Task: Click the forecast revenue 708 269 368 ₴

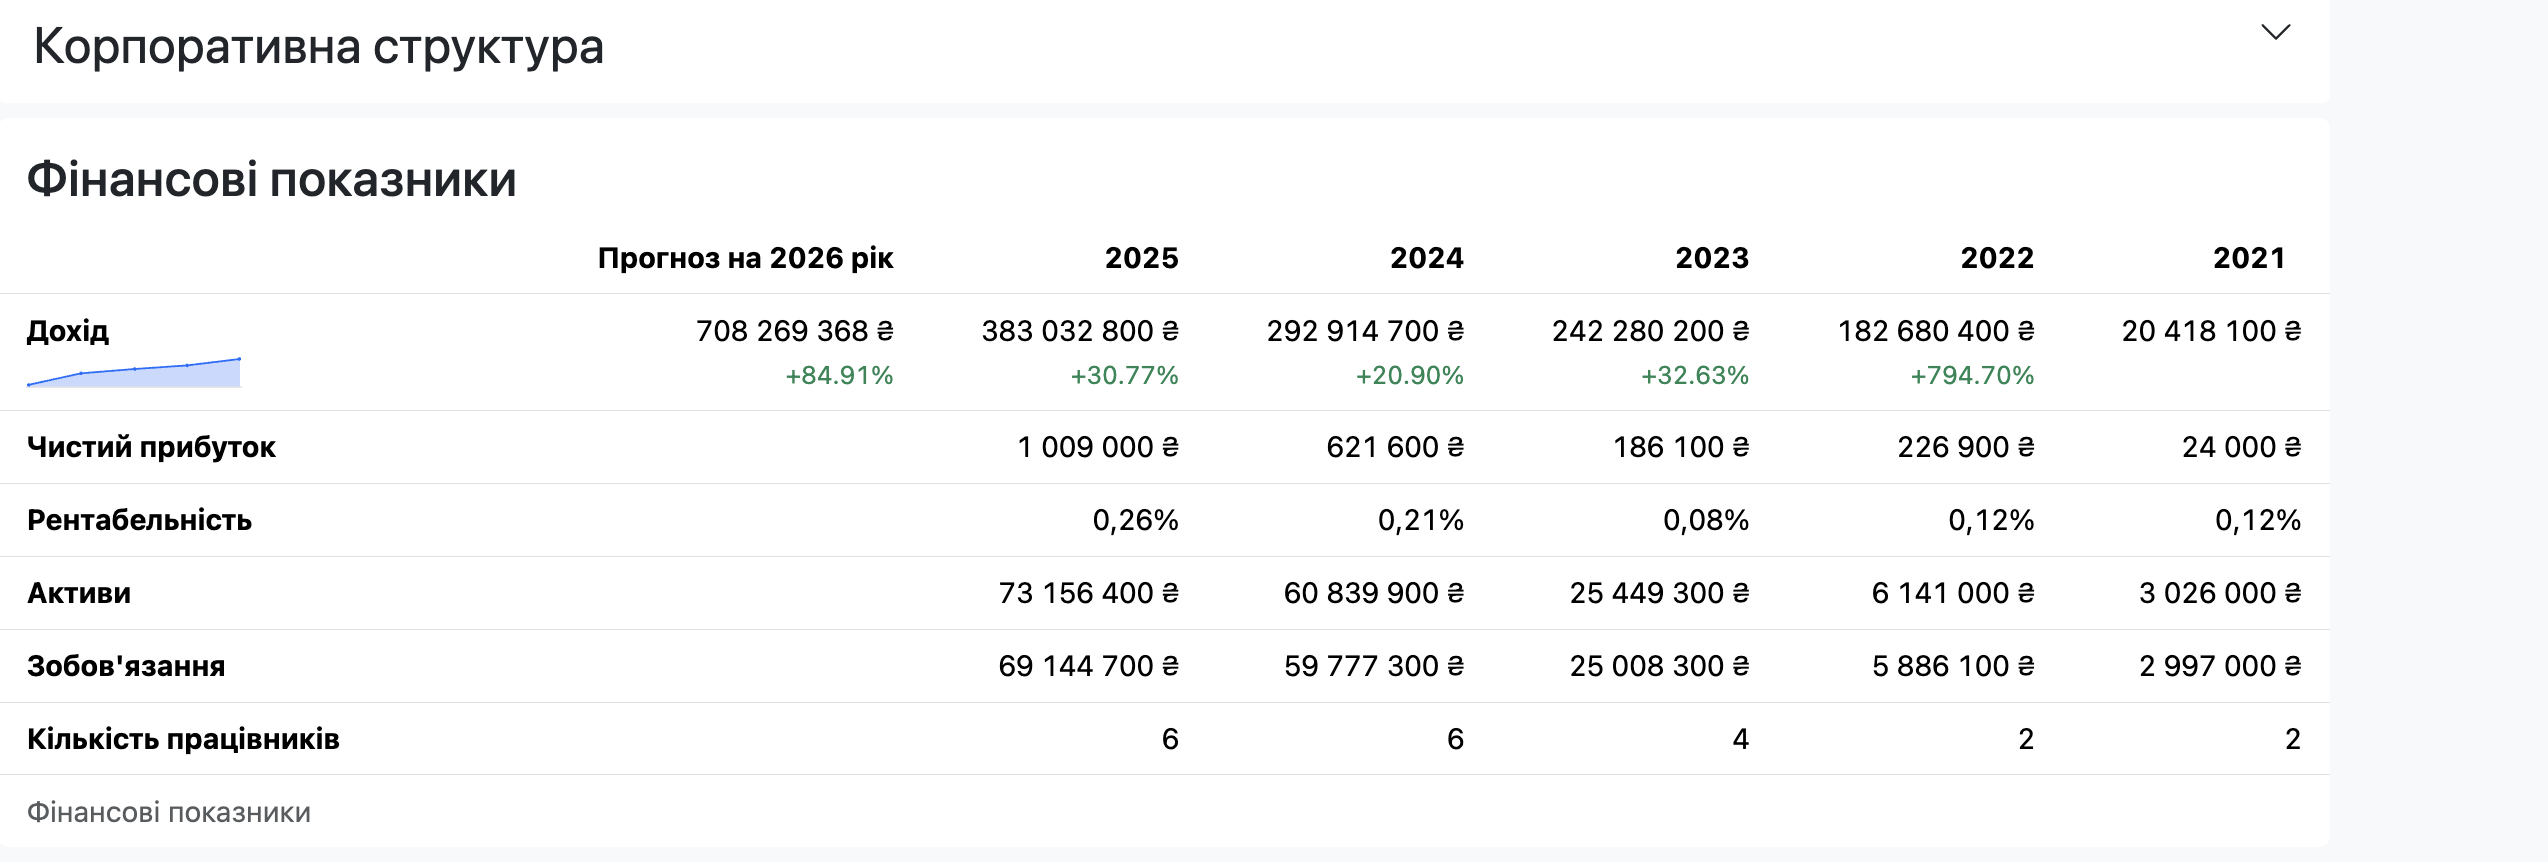Action: coord(795,331)
